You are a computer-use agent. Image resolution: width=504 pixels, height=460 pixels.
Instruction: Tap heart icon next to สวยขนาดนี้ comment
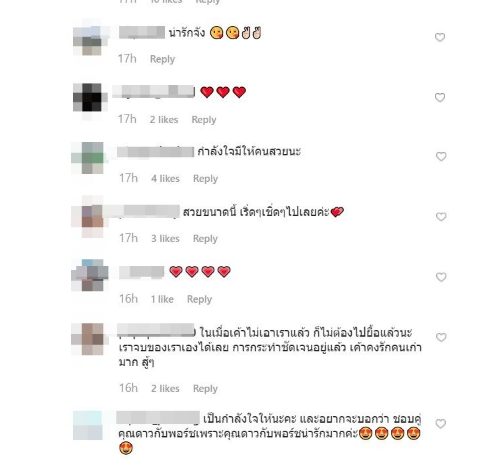pos(441,217)
